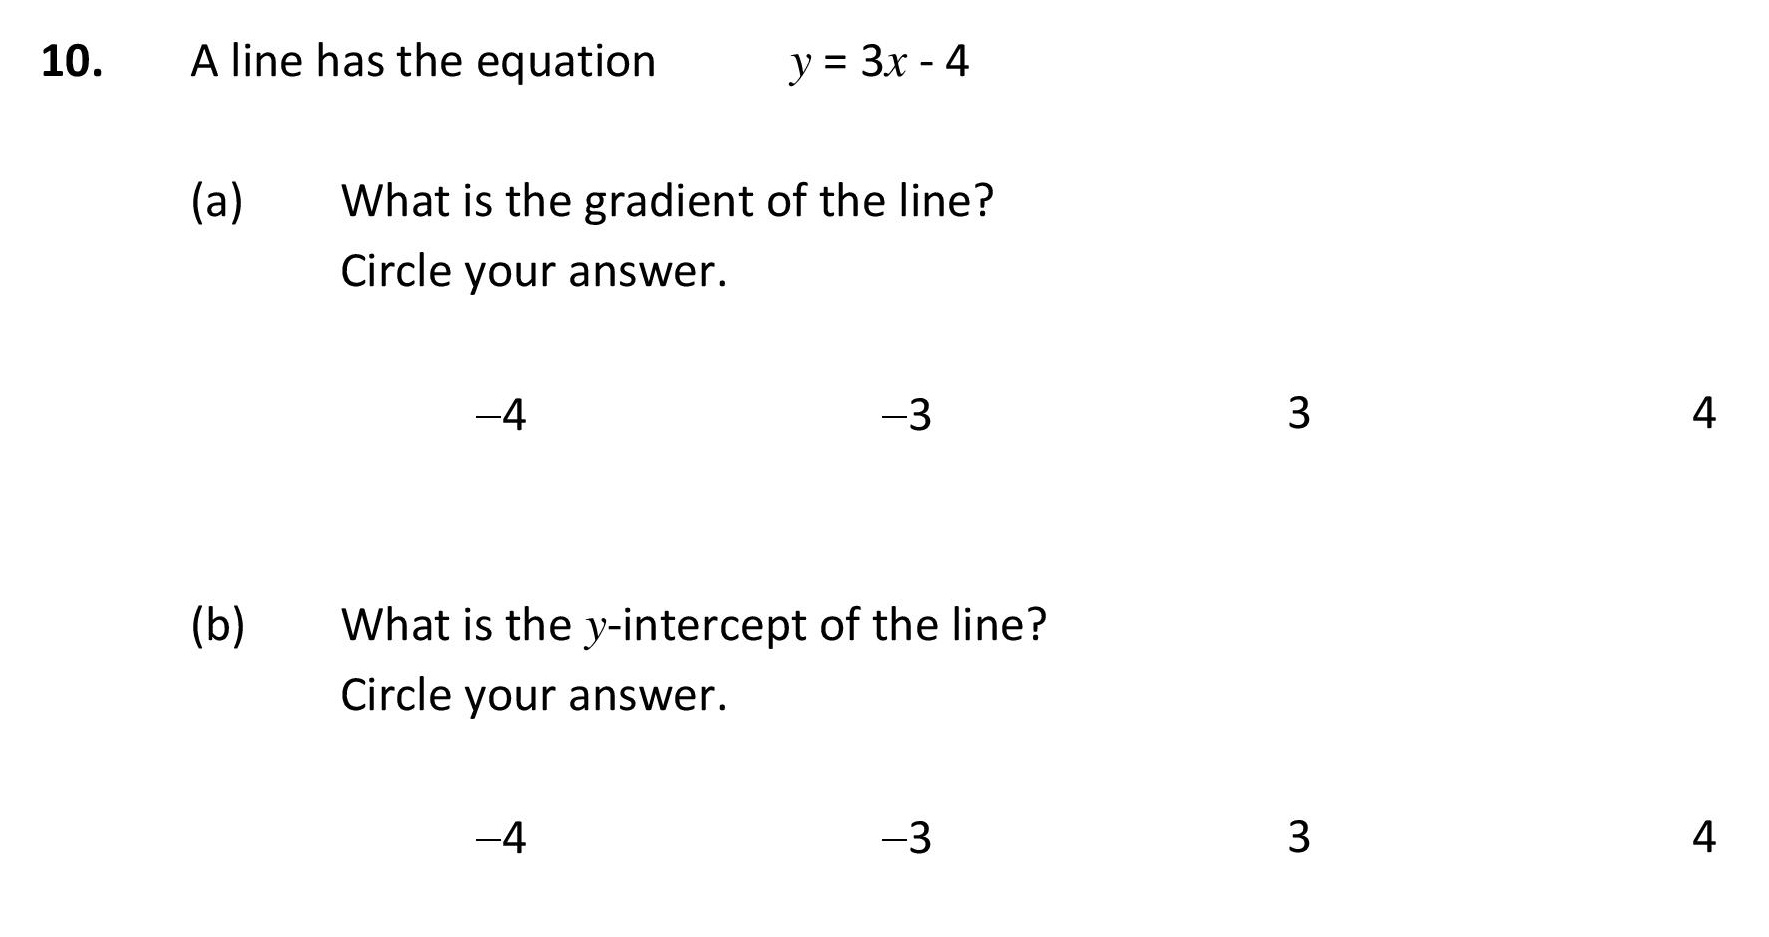The image size is (1769, 937).
Task: Click the (b) part label
Action: [x=217, y=627]
